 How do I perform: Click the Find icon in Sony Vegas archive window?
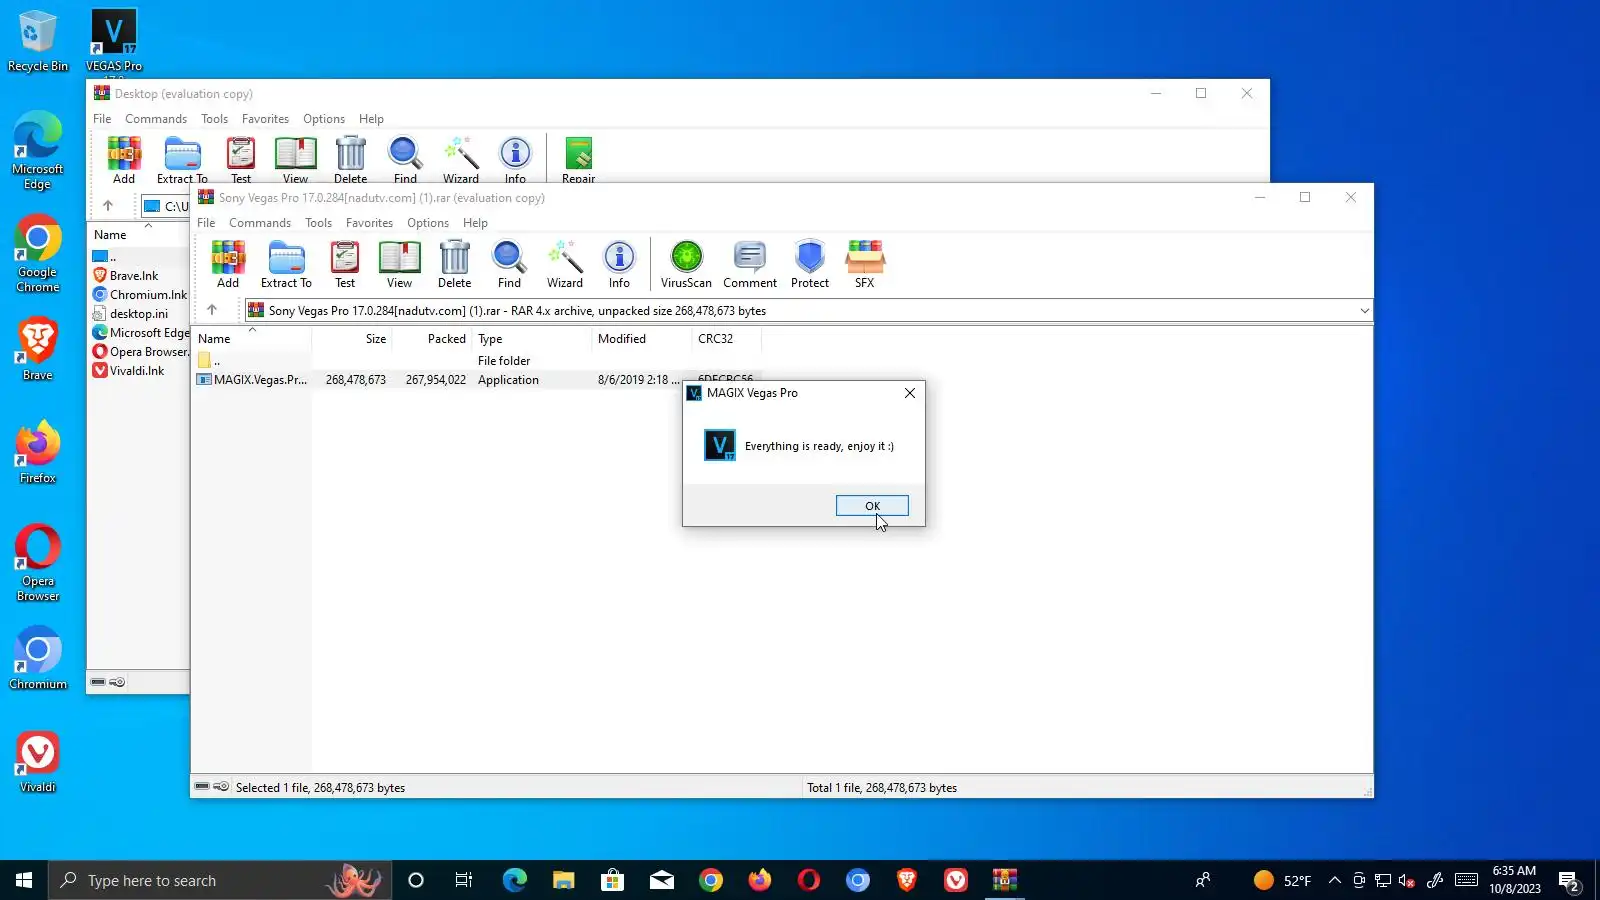click(509, 265)
